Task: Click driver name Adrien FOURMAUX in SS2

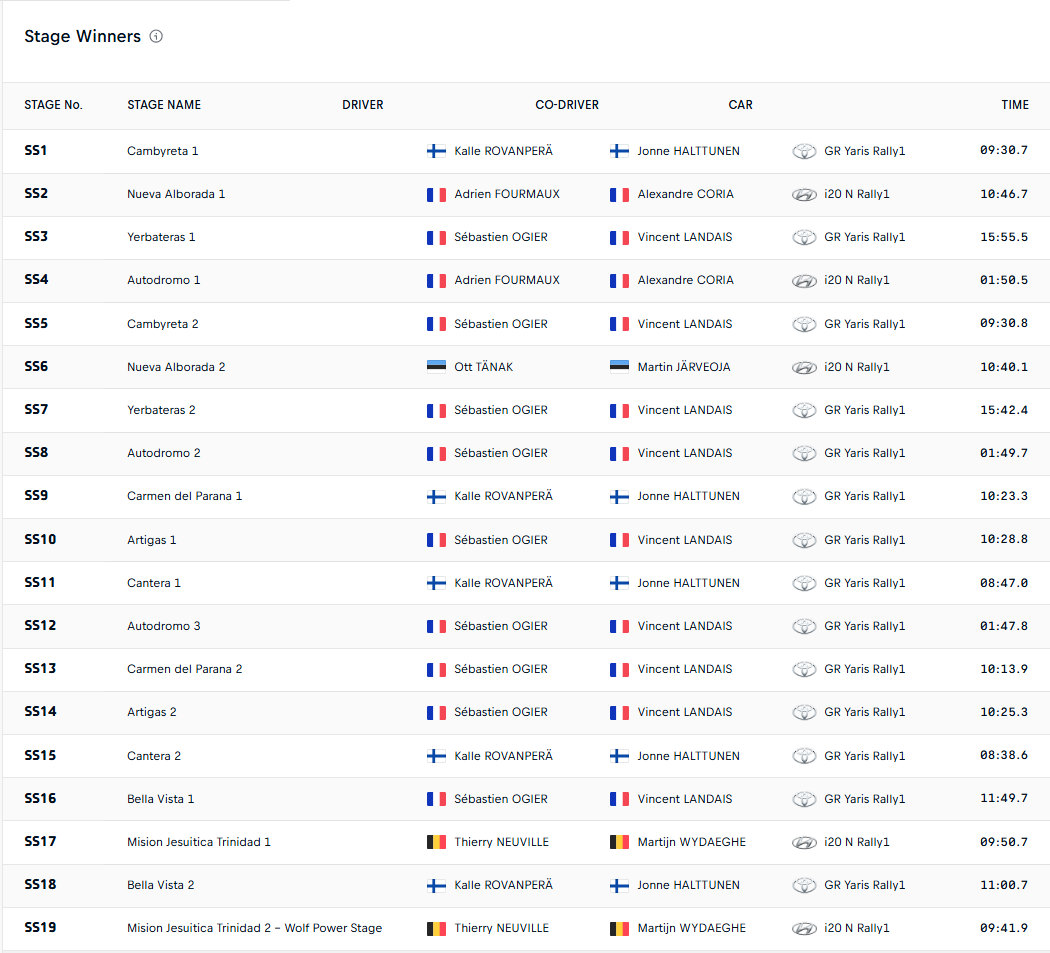Action: point(507,194)
